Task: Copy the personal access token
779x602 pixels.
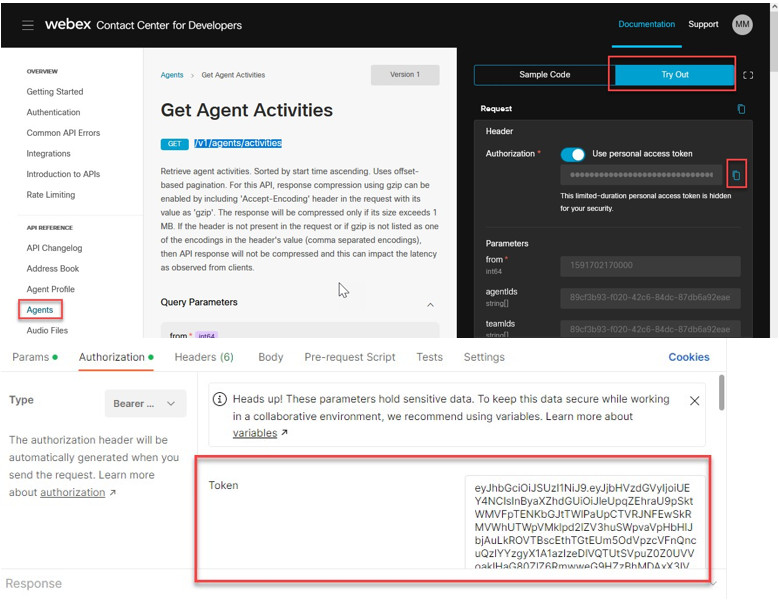Action: [x=736, y=175]
